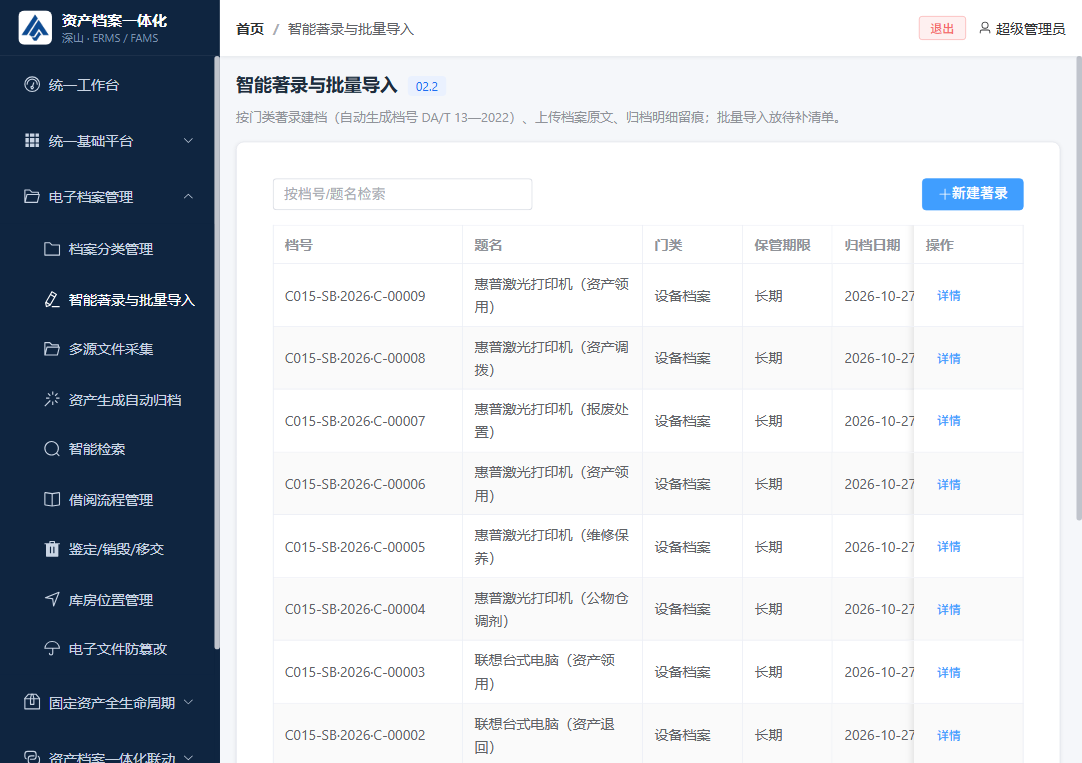This screenshot has width=1082, height=763.
Task: Click the main page vertical scrollbar
Action: click(x=1079, y=288)
